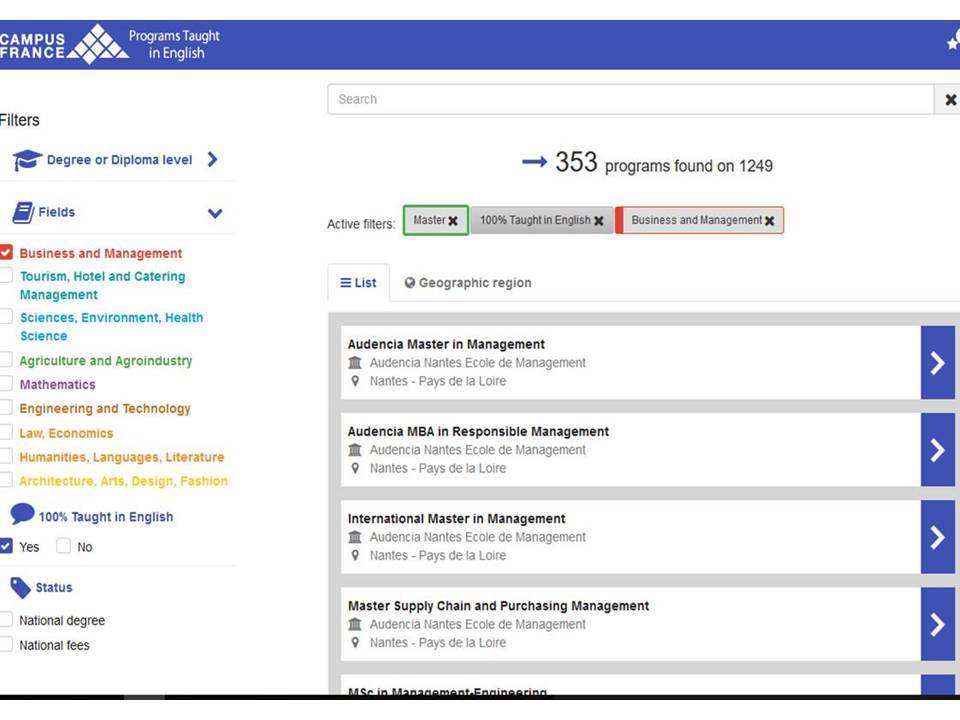Click institution icon under International Master in Management
This screenshot has height=720, width=960.
tap(355, 537)
